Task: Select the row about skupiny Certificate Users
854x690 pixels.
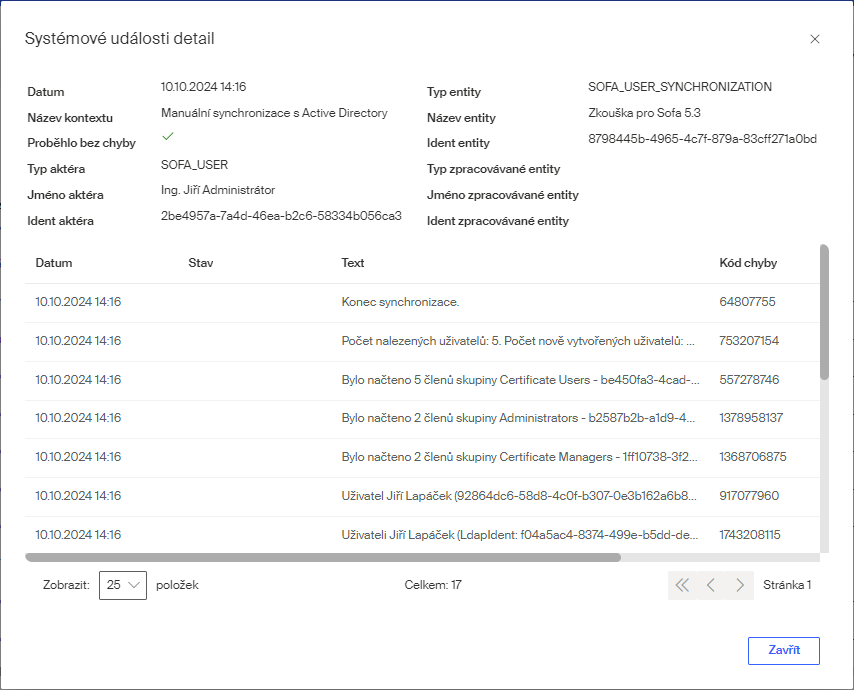Action: click(422, 380)
